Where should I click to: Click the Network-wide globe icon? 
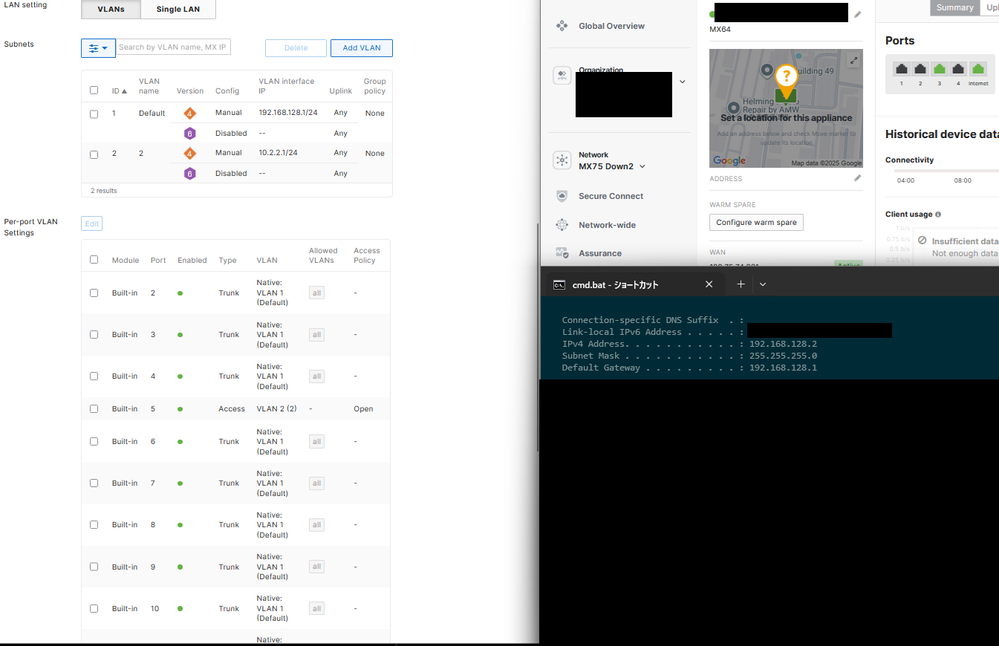562,225
